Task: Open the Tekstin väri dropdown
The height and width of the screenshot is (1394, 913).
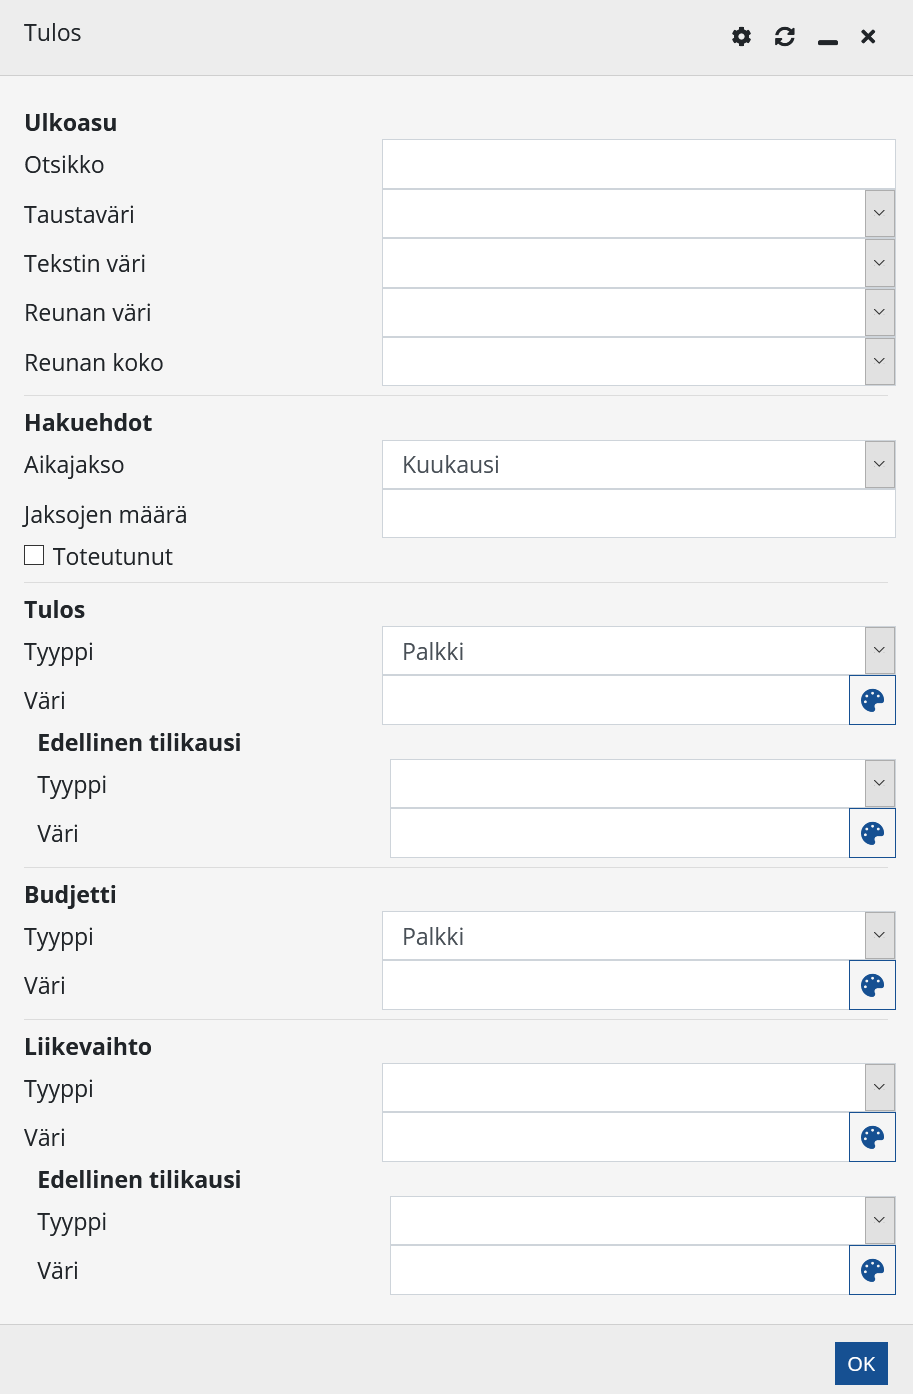Action: tap(879, 263)
